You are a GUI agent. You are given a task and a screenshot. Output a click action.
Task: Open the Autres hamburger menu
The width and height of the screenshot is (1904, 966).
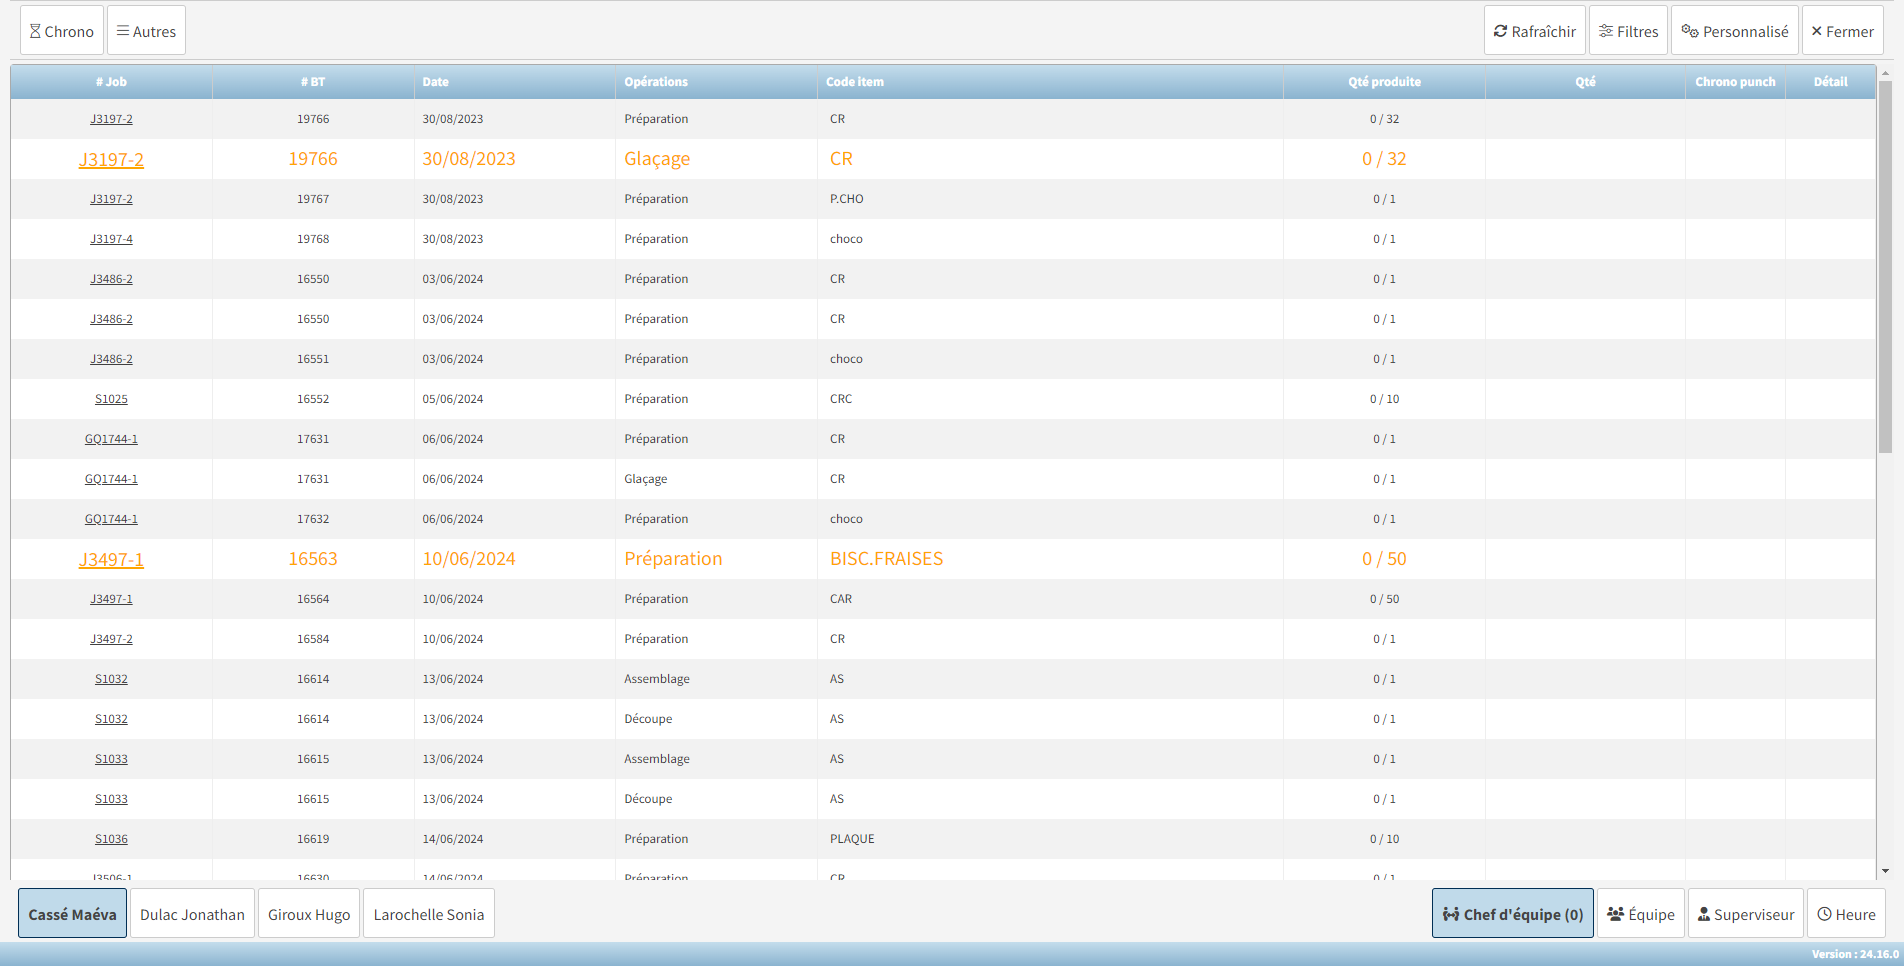click(x=123, y=31)
